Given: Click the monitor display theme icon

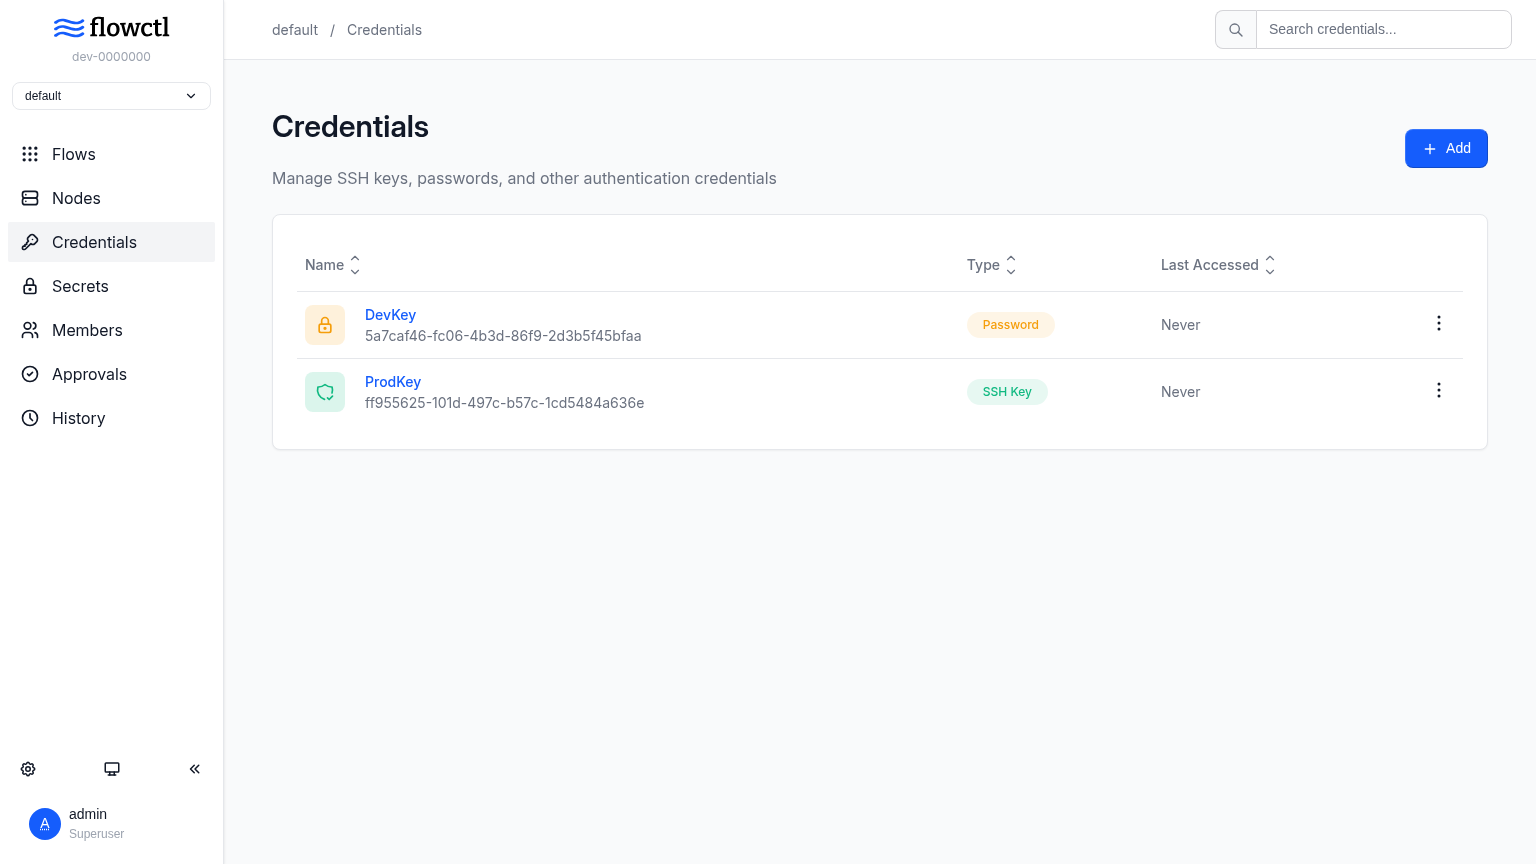Looking at the screenshot, I should [112, 769].
